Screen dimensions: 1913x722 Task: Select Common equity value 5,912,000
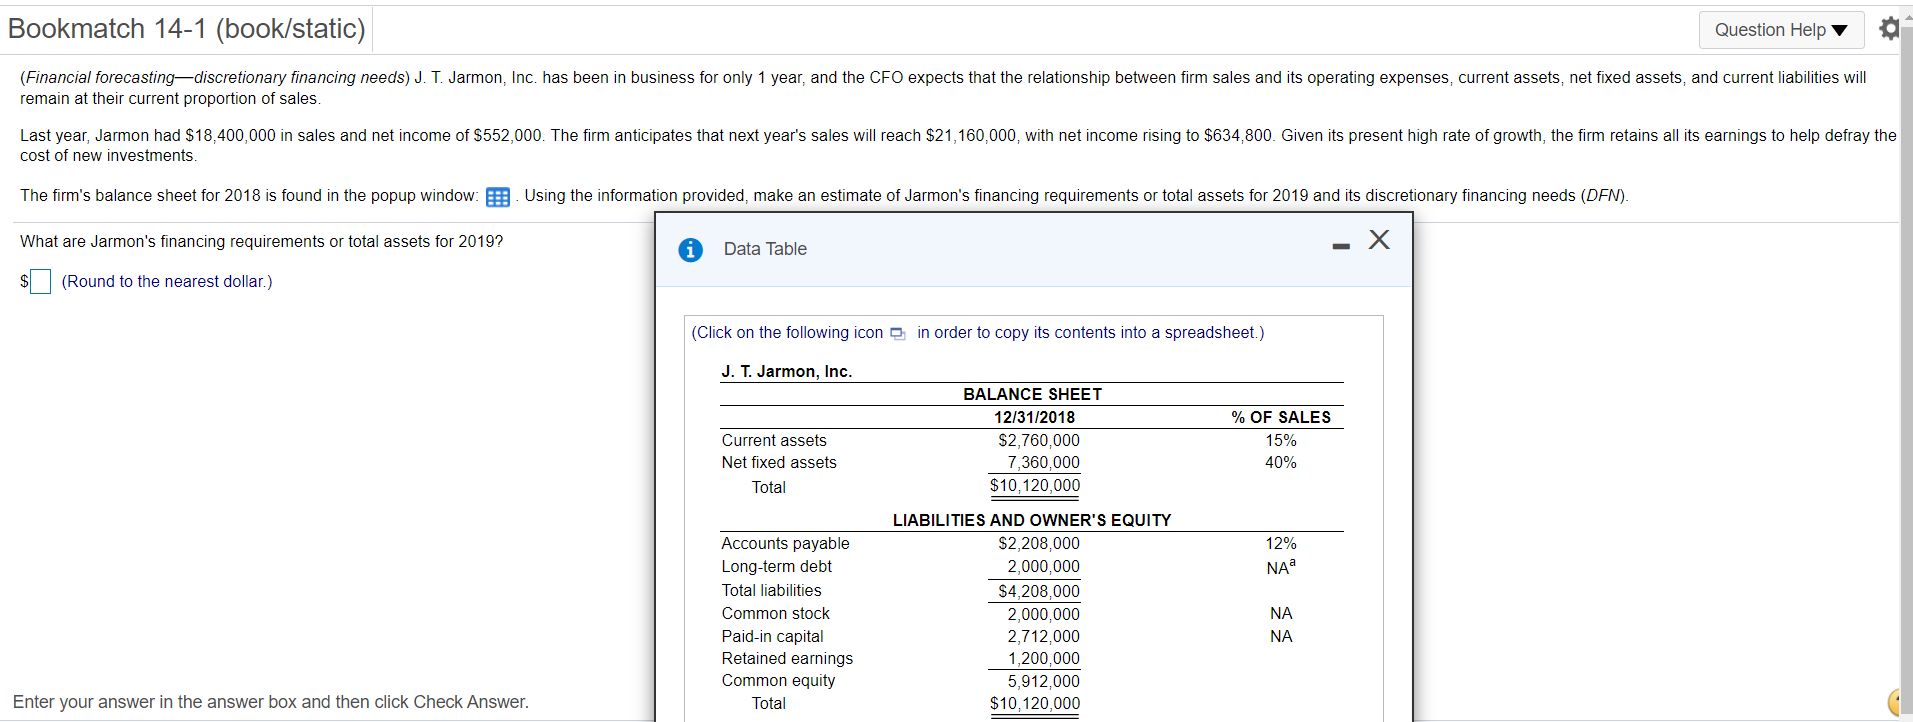tap(1043, 681)
